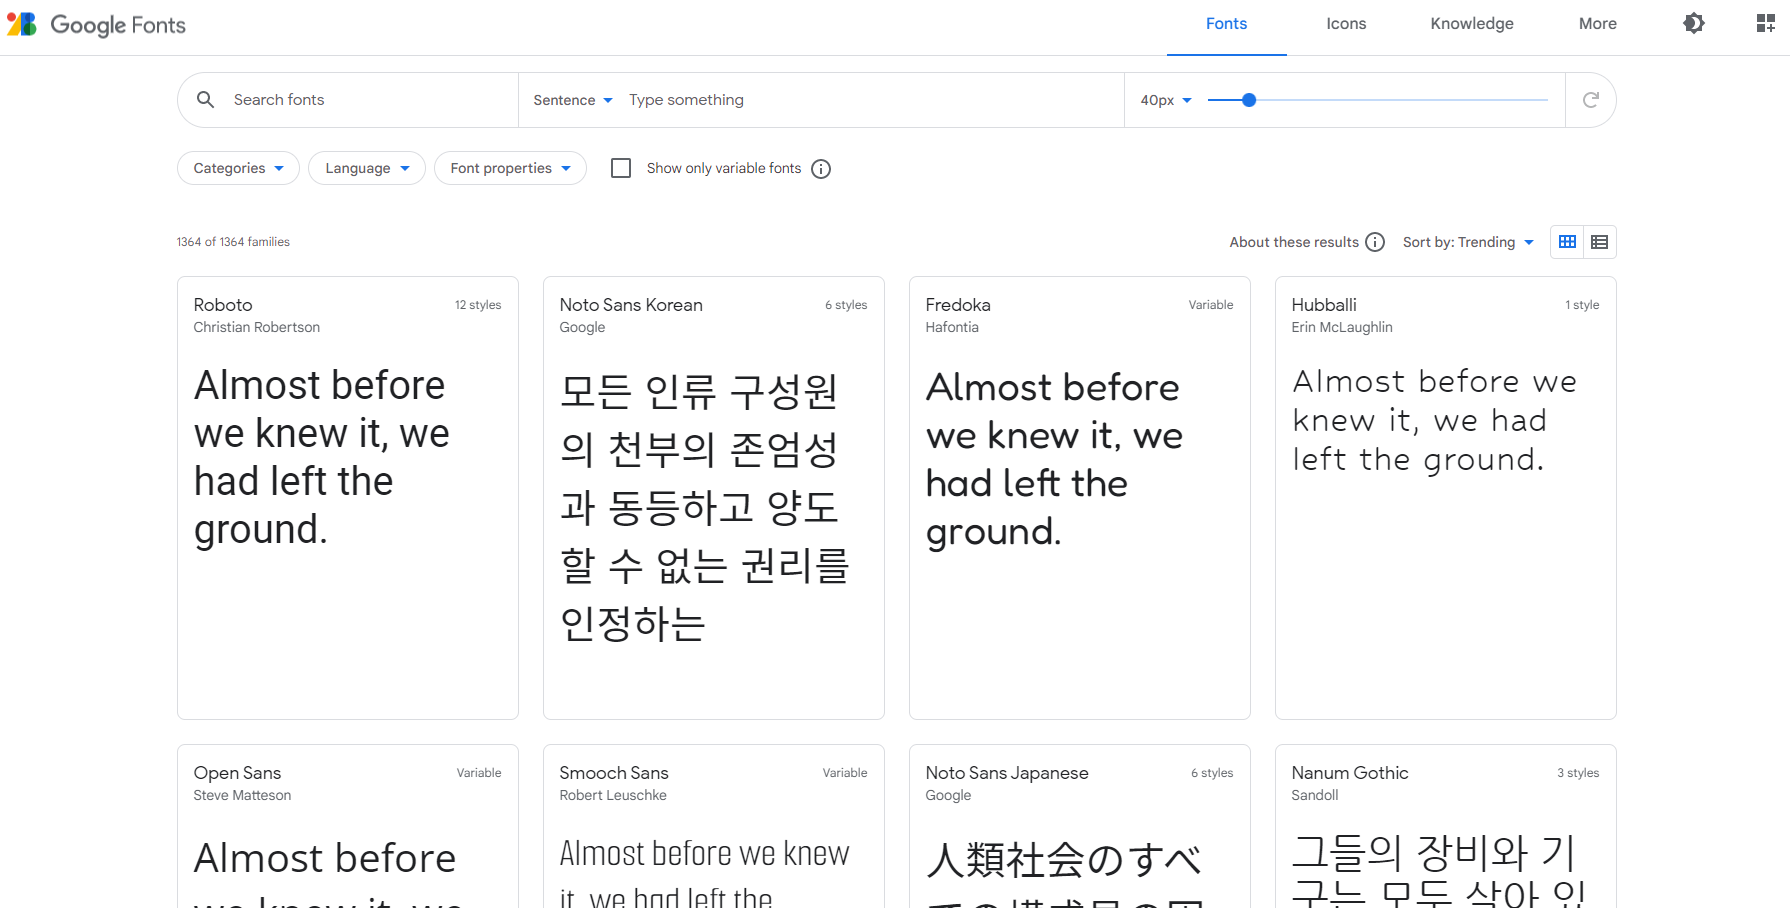The image size is (1790, 908).
Task: Switch to list view icon
Action: tap(1600, 242)
